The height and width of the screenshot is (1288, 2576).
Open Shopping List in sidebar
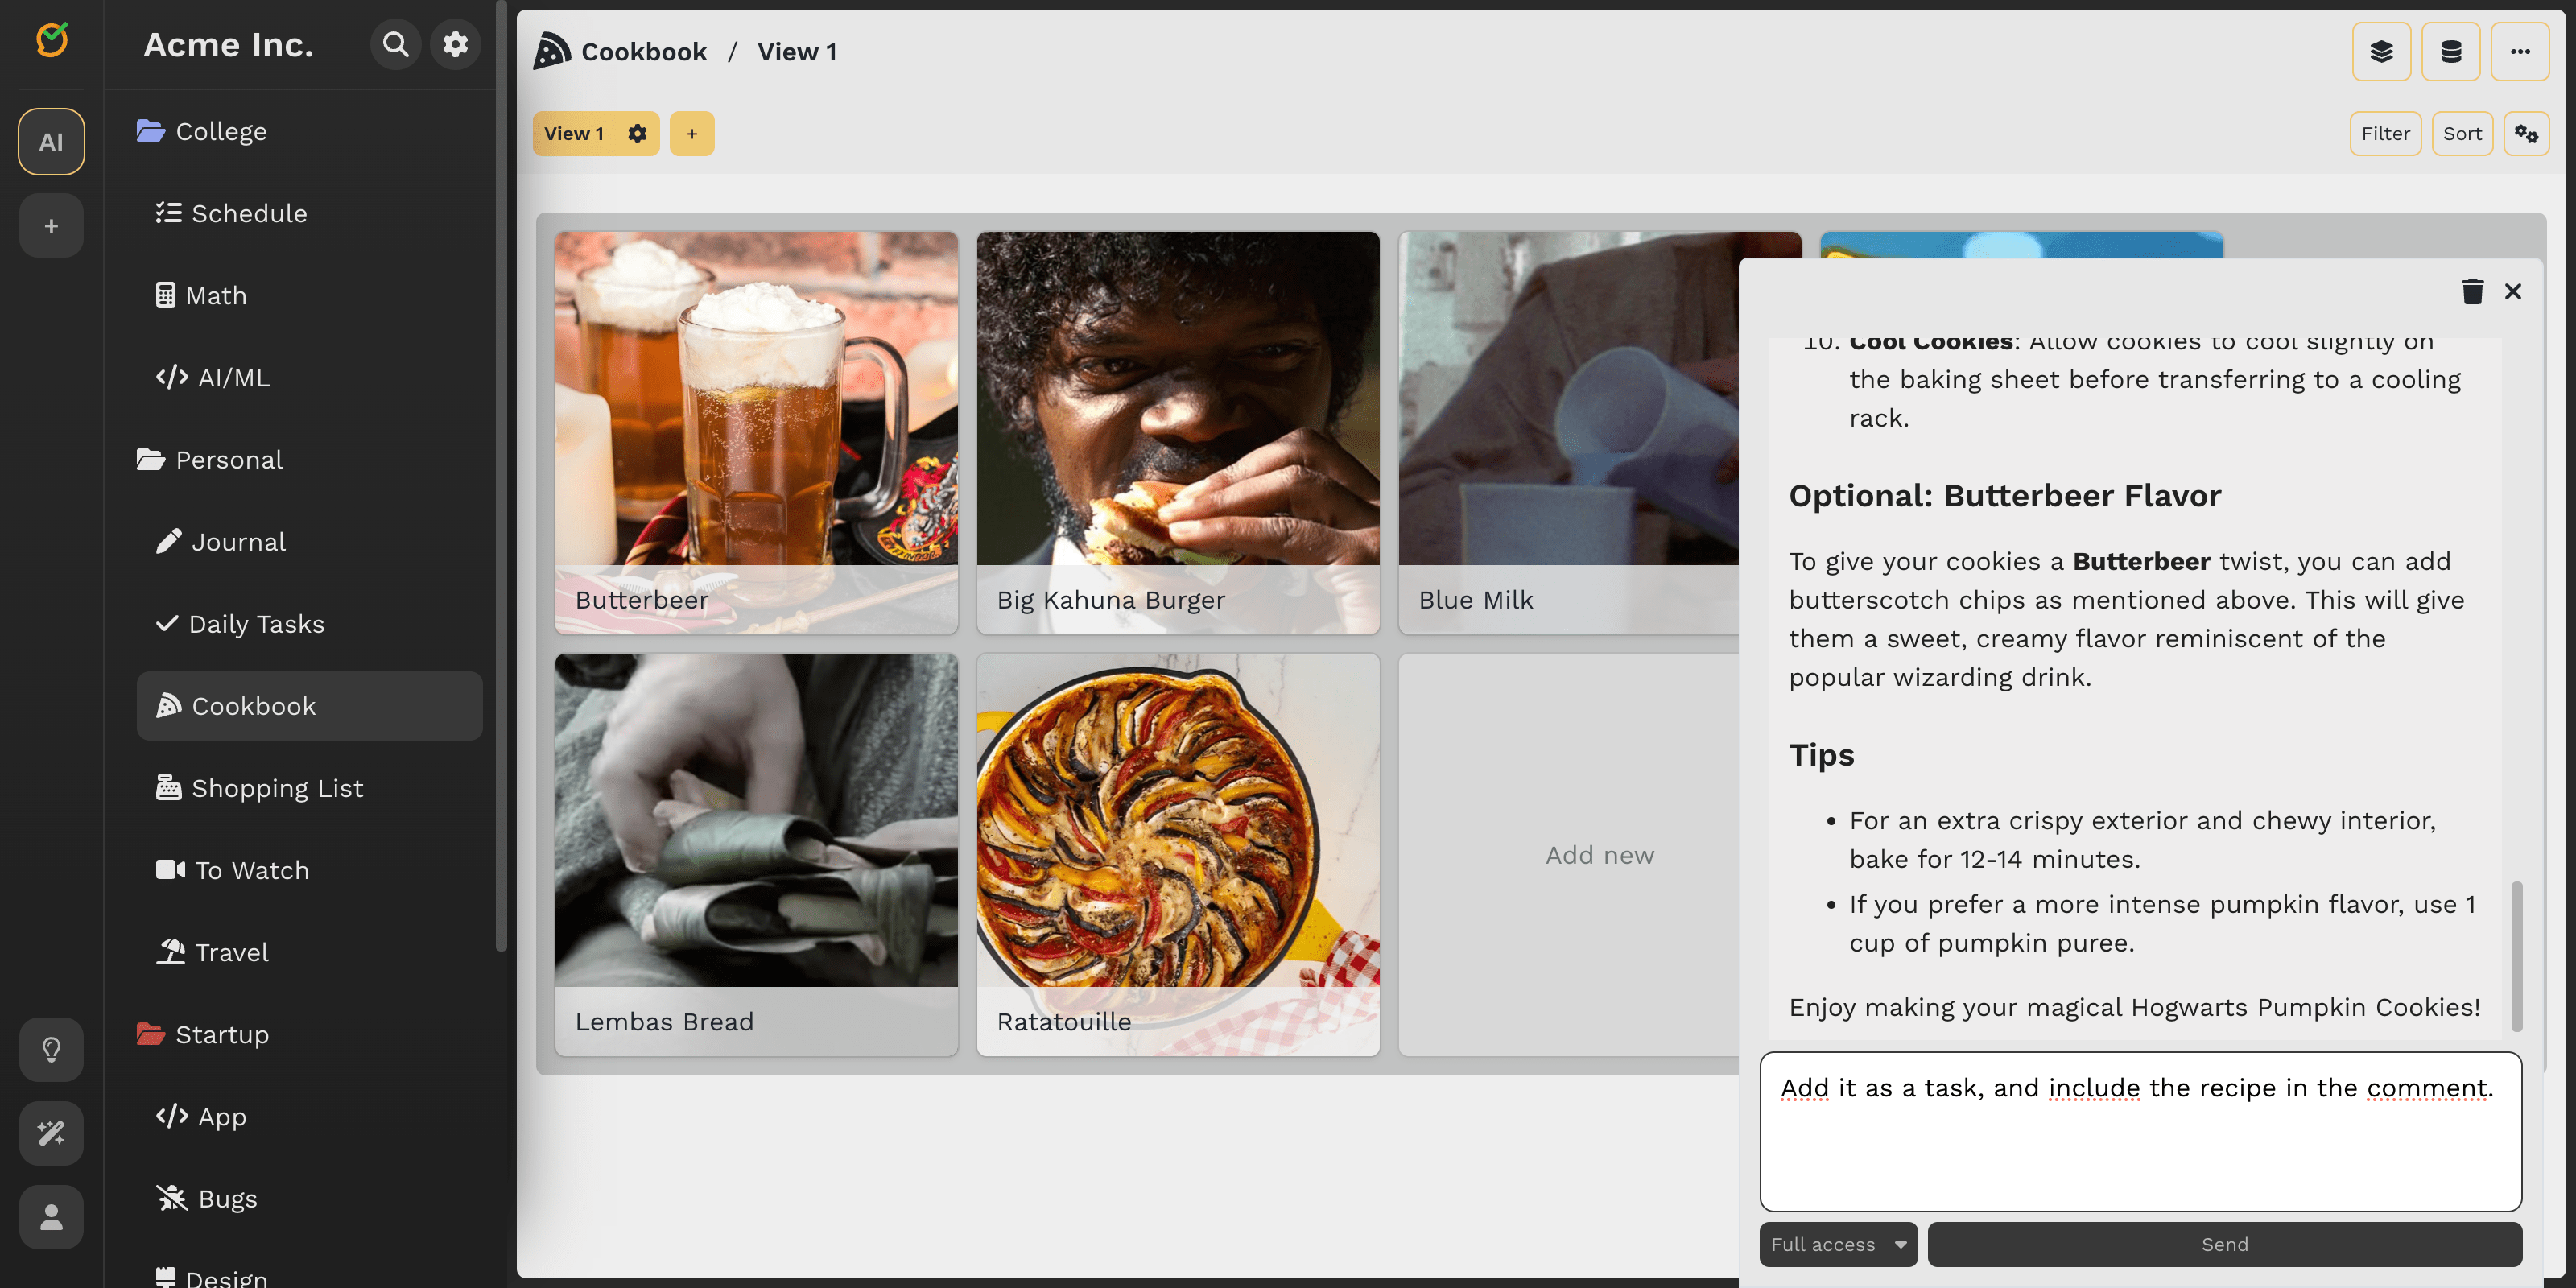(310, 788)
